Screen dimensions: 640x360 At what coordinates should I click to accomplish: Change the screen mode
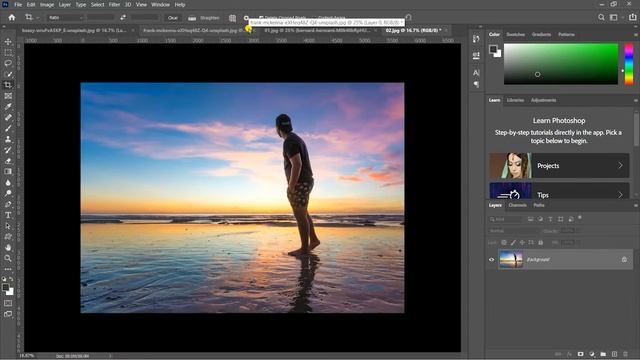(8, 314)
